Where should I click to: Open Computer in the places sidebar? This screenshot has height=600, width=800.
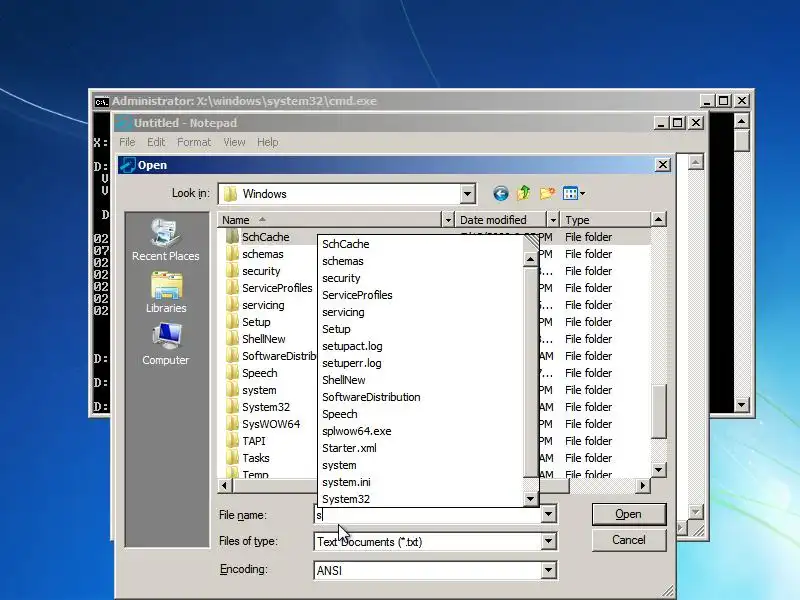(x=165, y=344)
